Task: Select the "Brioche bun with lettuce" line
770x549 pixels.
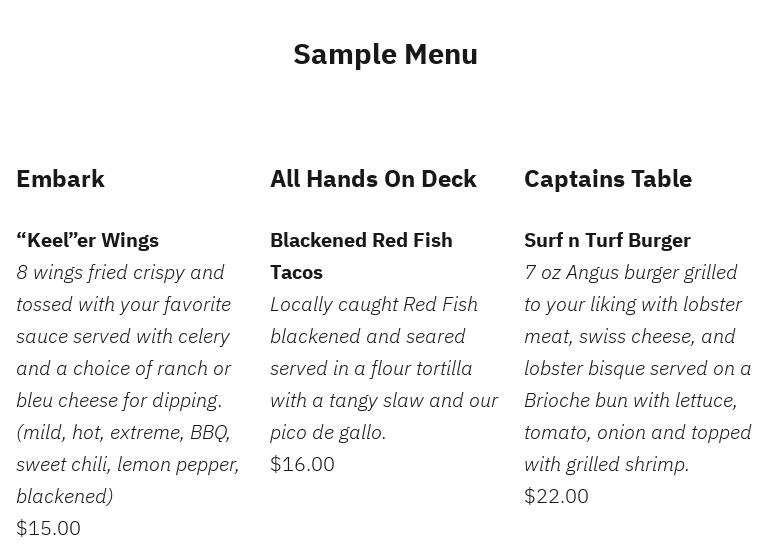Action: (x=630, y=400)
